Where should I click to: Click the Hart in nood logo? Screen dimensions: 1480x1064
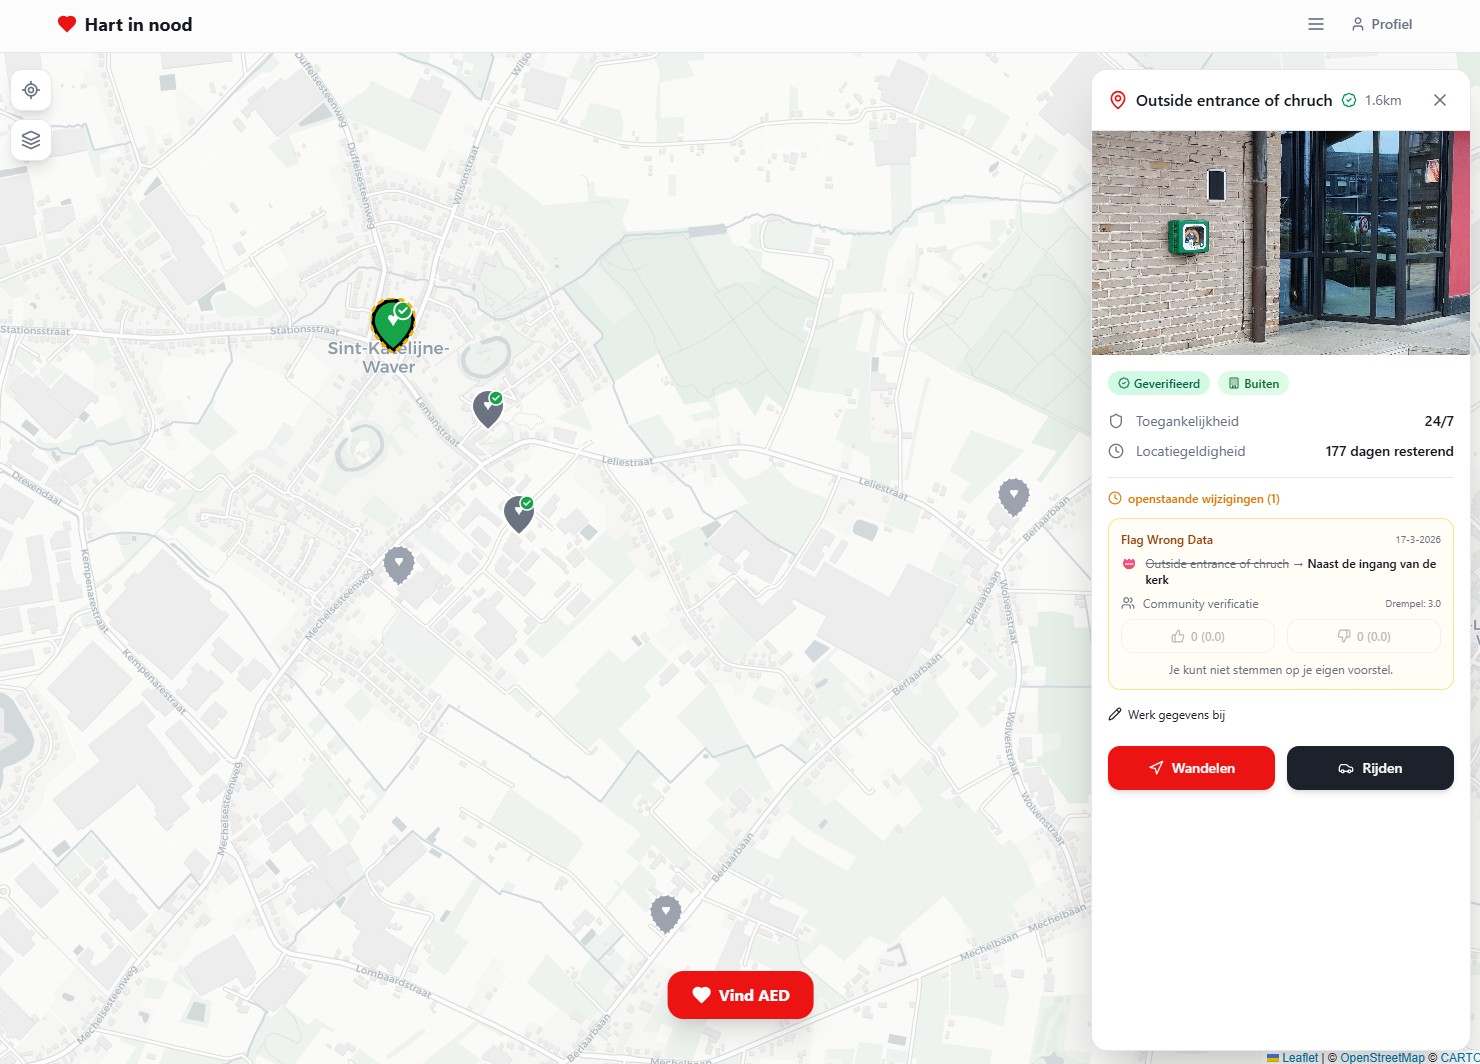[x=125, y=24]
